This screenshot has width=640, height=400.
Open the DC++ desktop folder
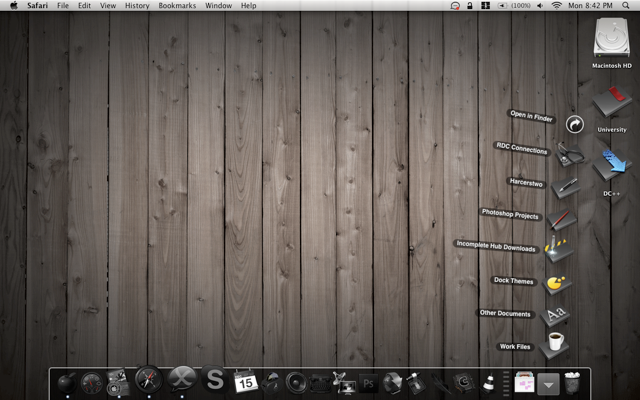[x=612, y=165]
